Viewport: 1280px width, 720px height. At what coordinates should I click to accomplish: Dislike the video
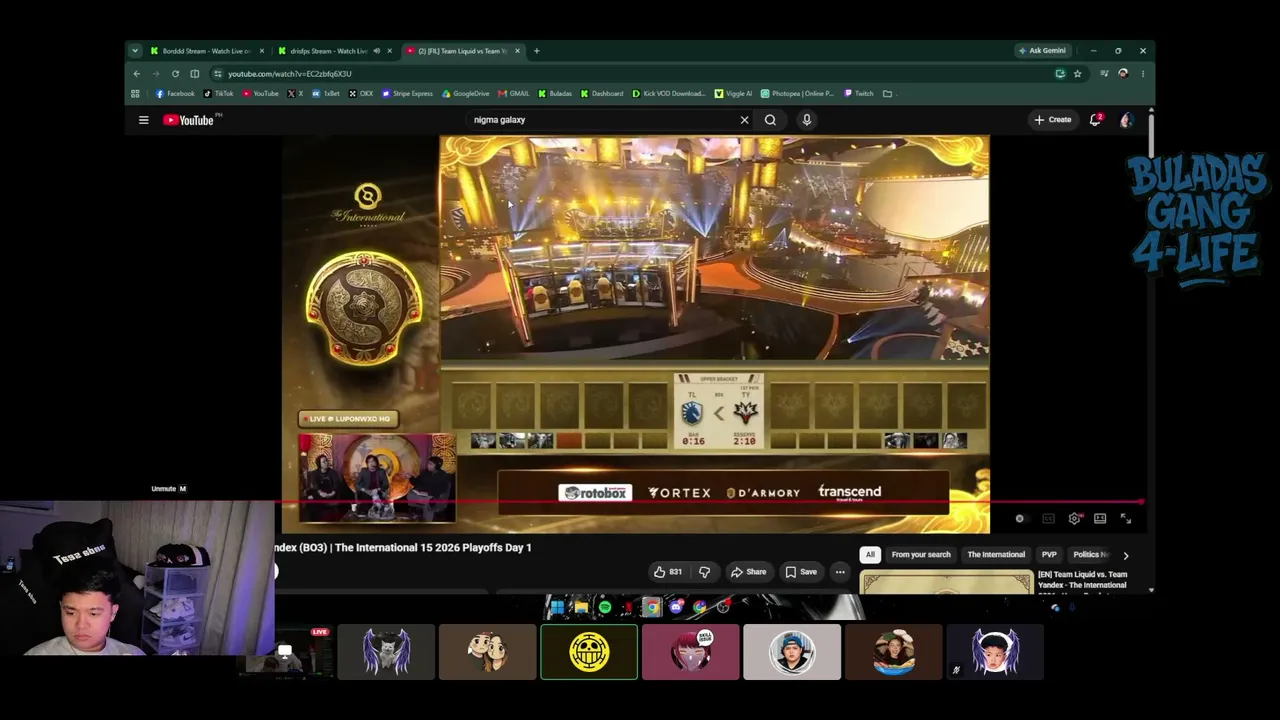(704, 572)
